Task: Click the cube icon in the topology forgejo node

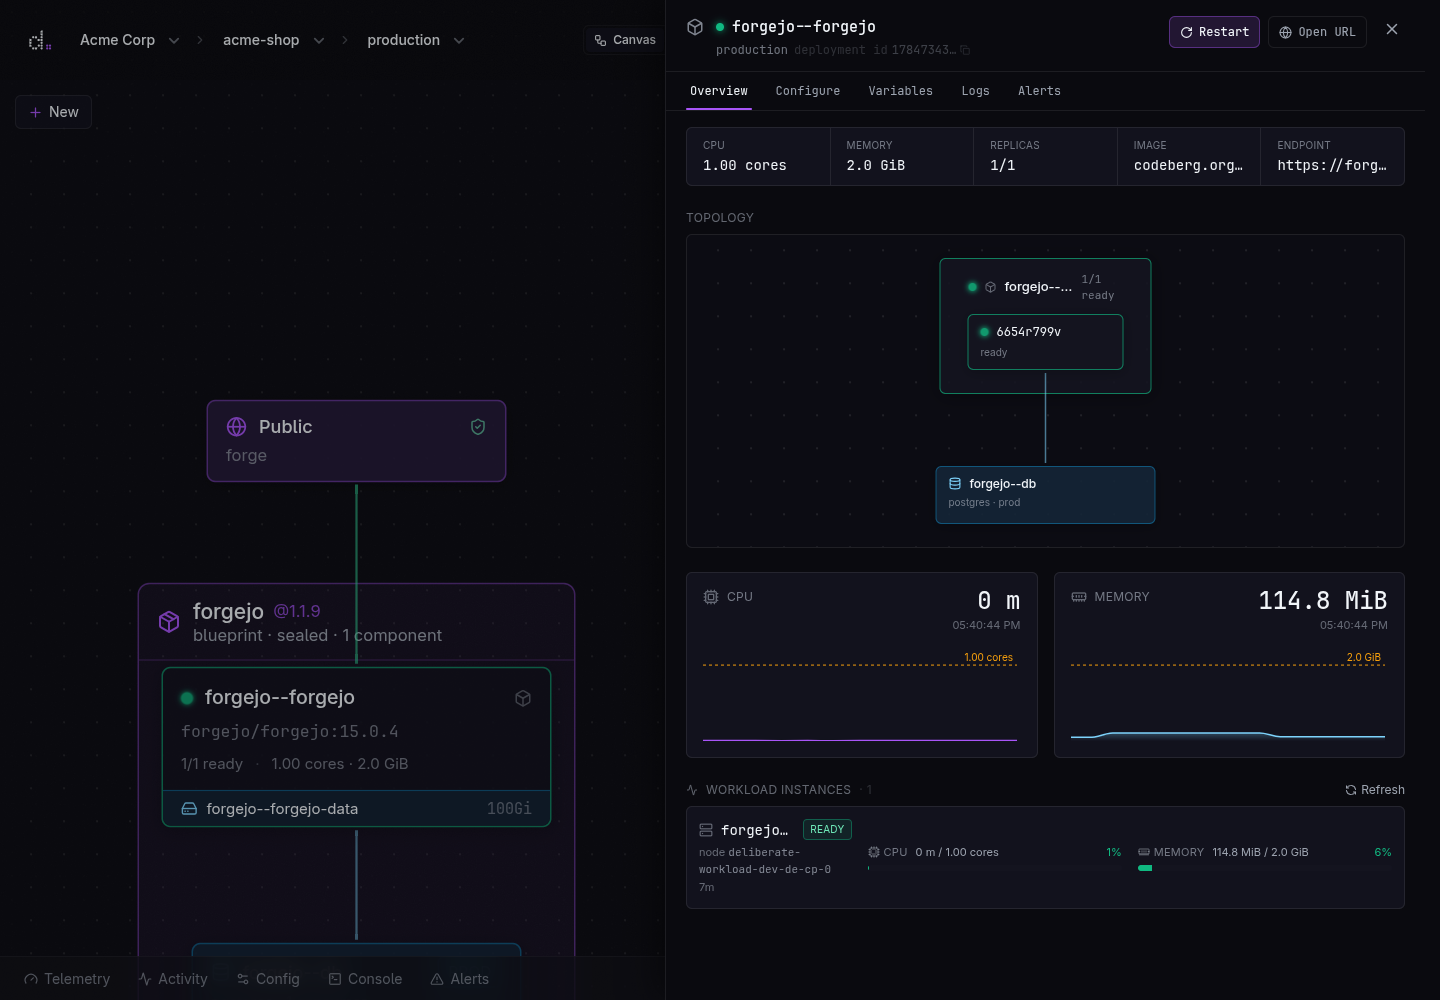Action: [991, 287]
